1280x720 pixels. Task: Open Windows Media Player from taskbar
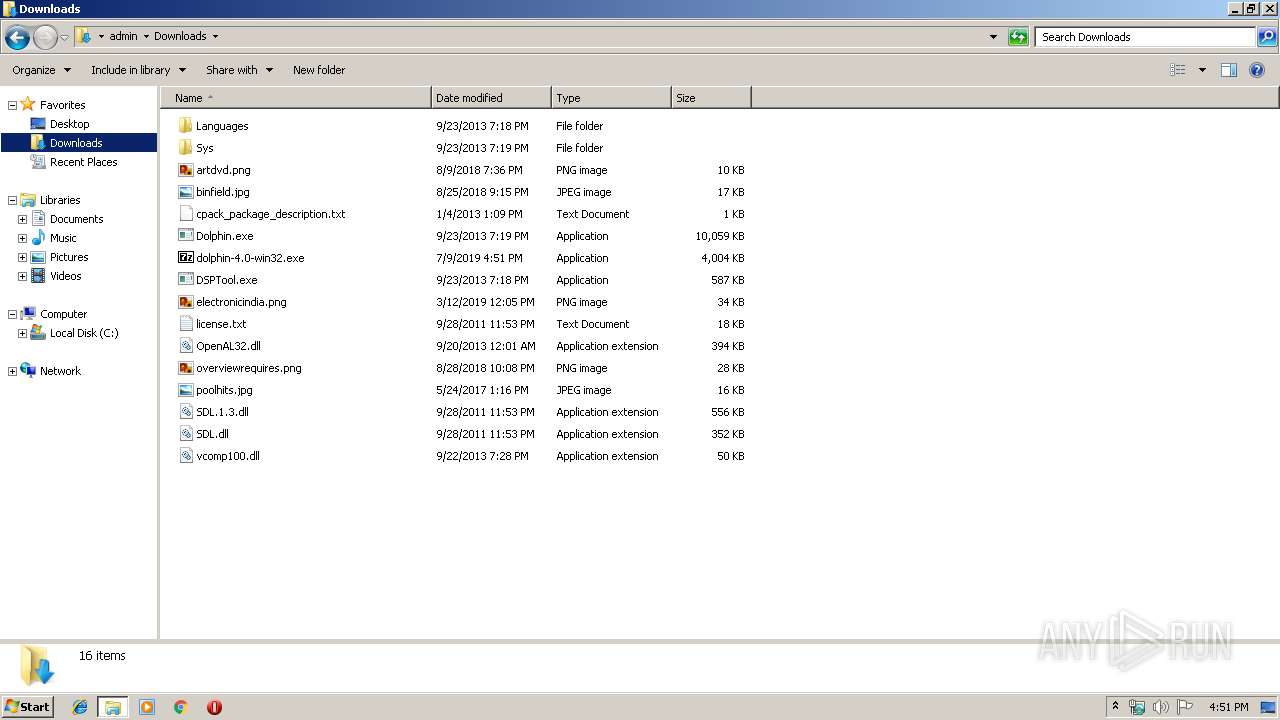pos(147,707)
